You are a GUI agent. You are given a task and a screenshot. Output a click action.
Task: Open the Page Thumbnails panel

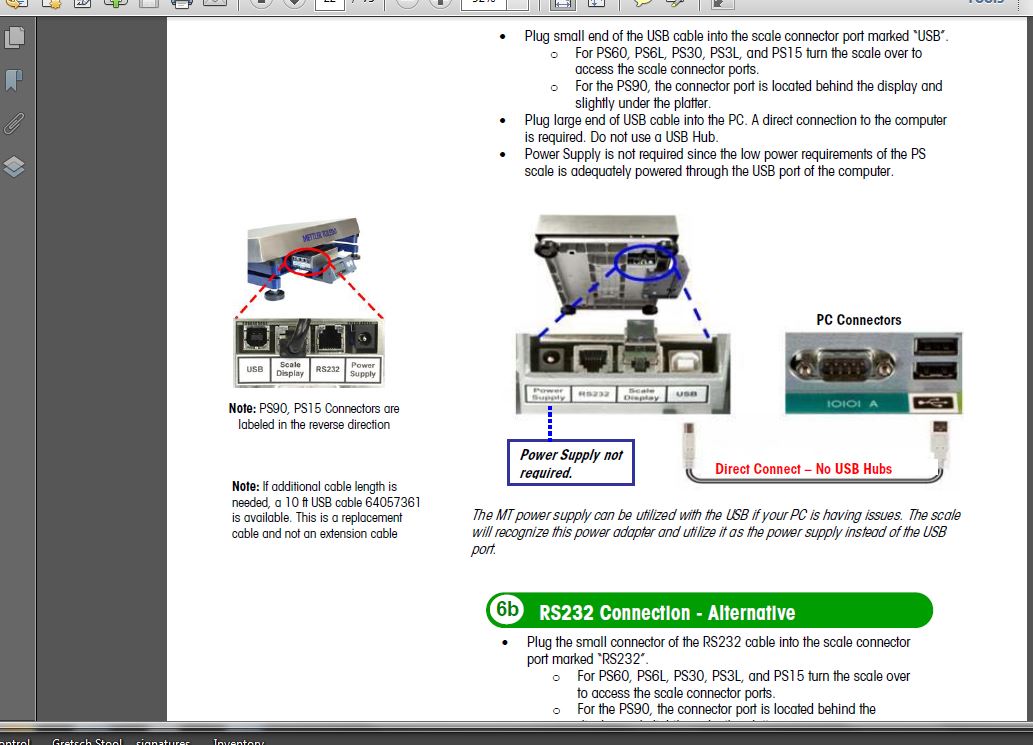(x=14, y=38)
